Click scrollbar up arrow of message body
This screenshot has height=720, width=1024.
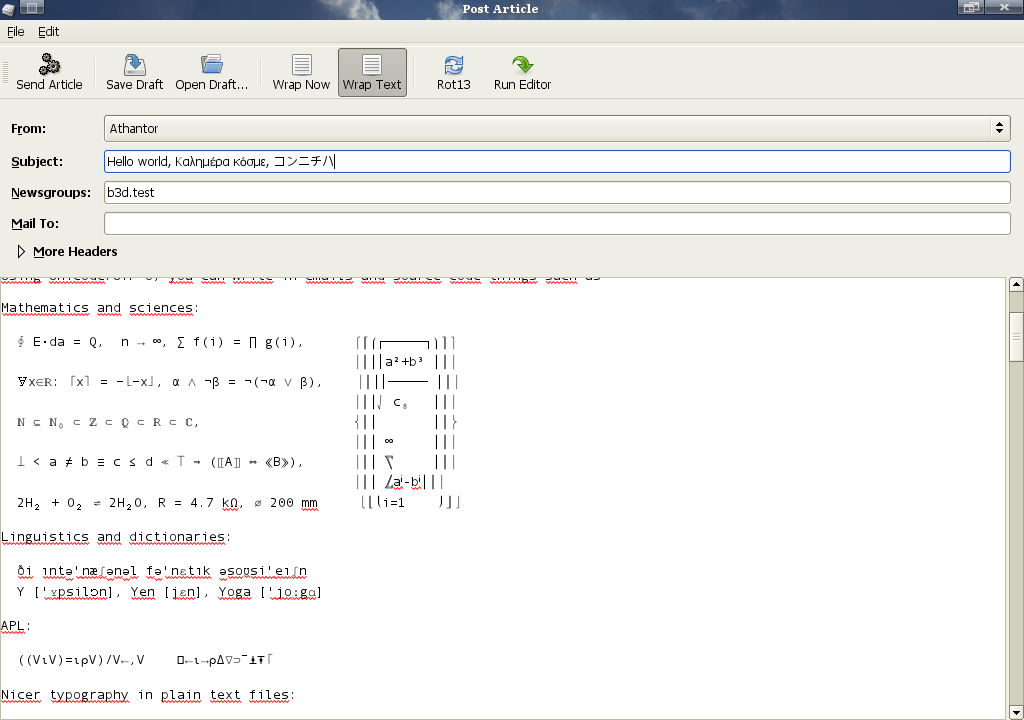(x=1016, y=284)
